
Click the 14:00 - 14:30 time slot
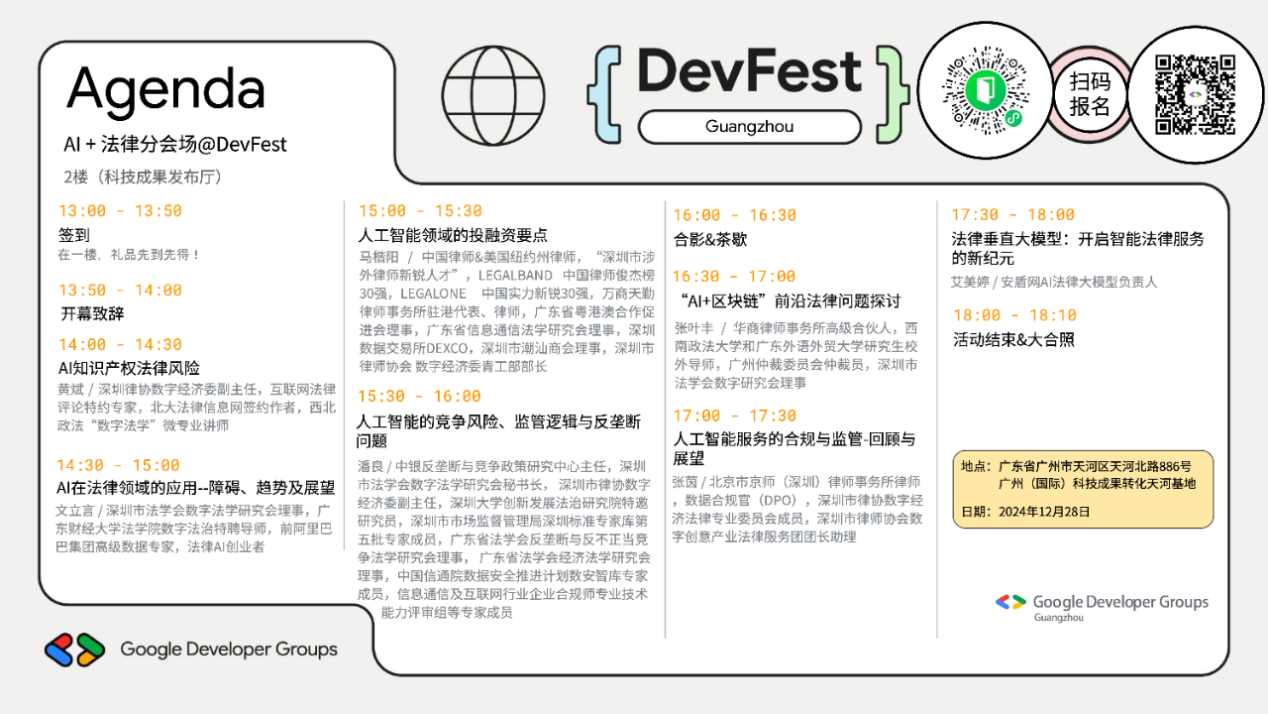pyautogui.click(x=120, y=344)
